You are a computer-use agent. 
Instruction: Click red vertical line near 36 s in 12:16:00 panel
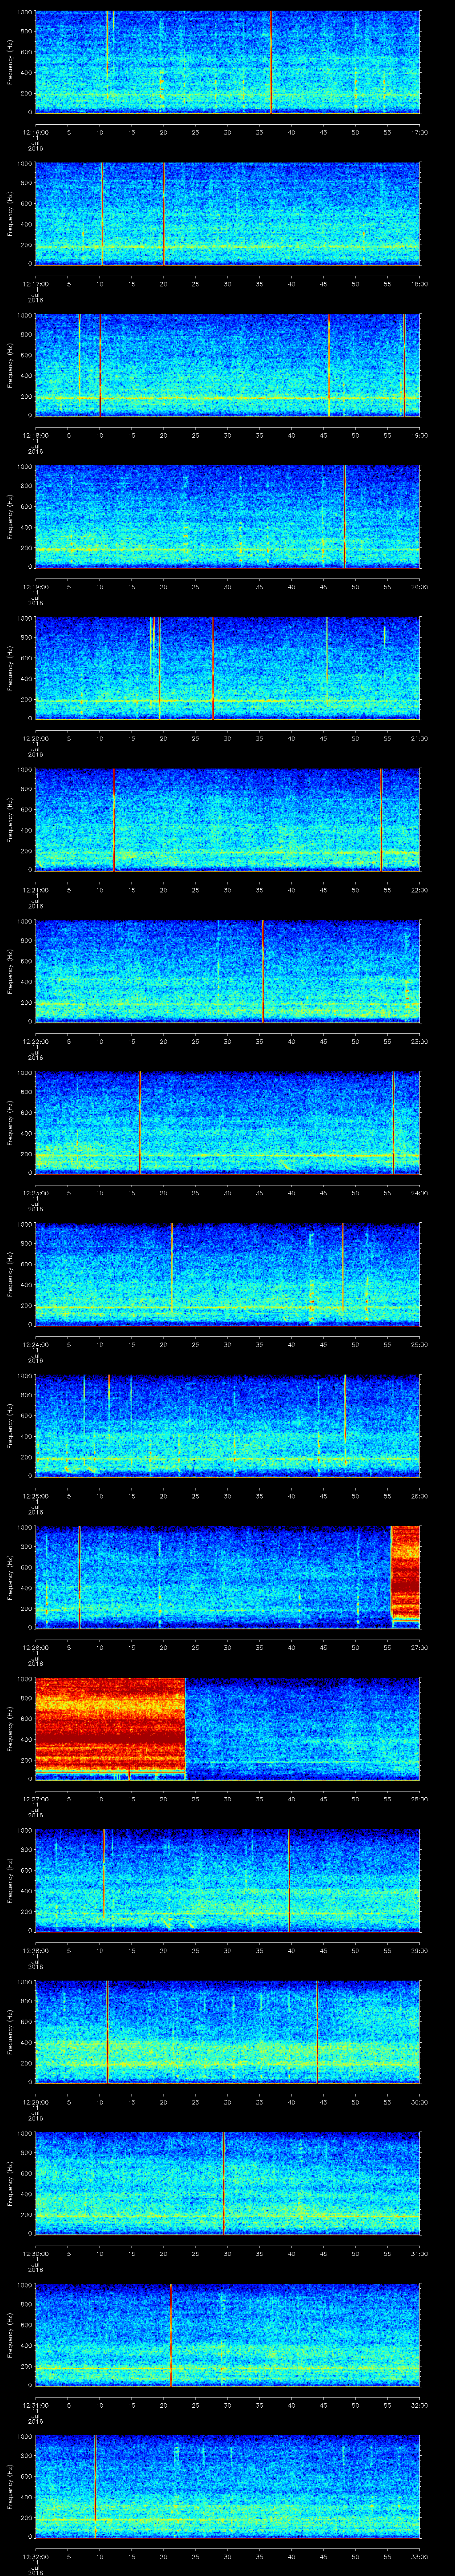pyautogui.click(x=270, y=62)
